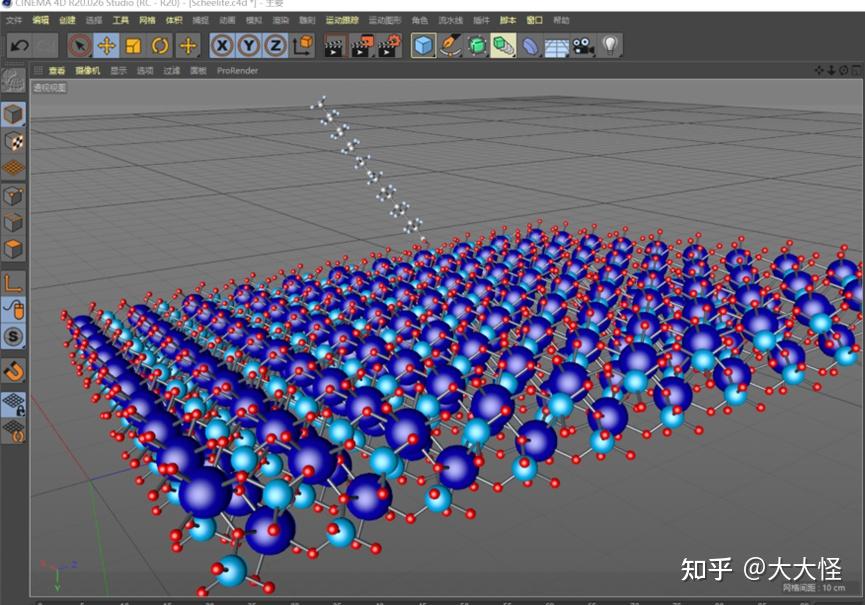865x605 pixels.
Task: Click the XYZ axis gizmo in viewport corner
Action: pos(58,575)
